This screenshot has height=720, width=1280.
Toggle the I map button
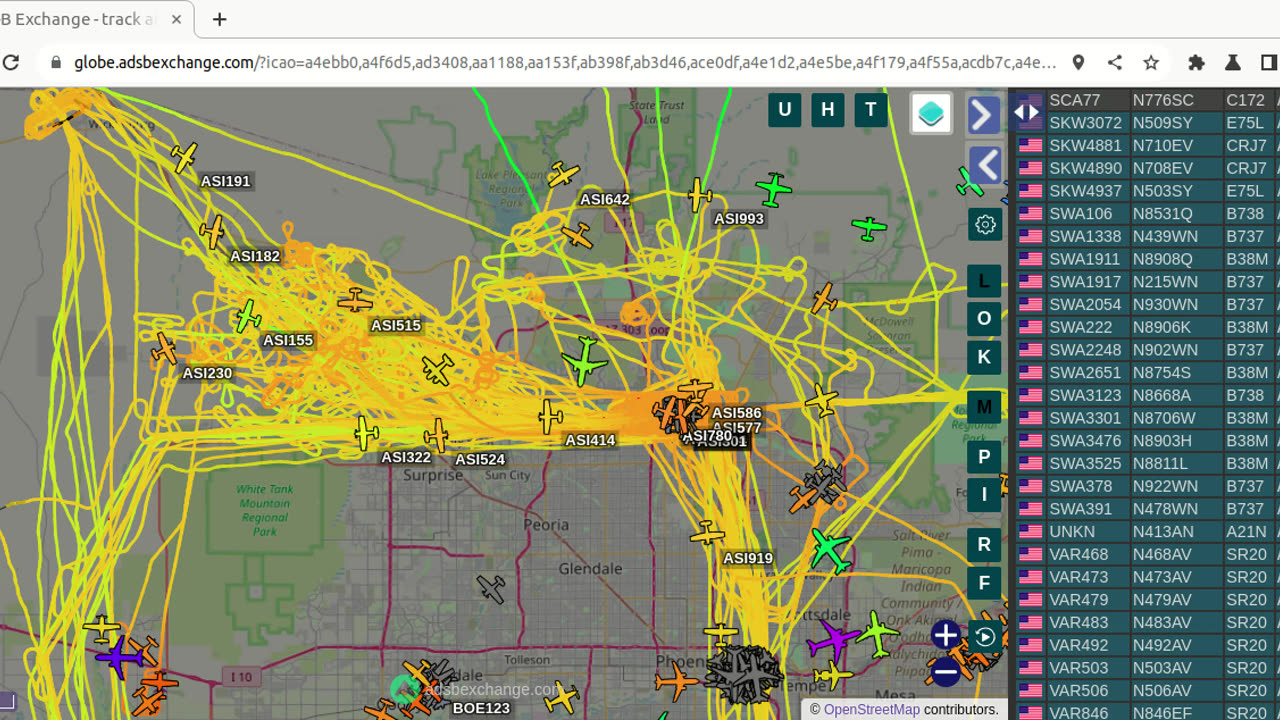click(x=984, y=495)
